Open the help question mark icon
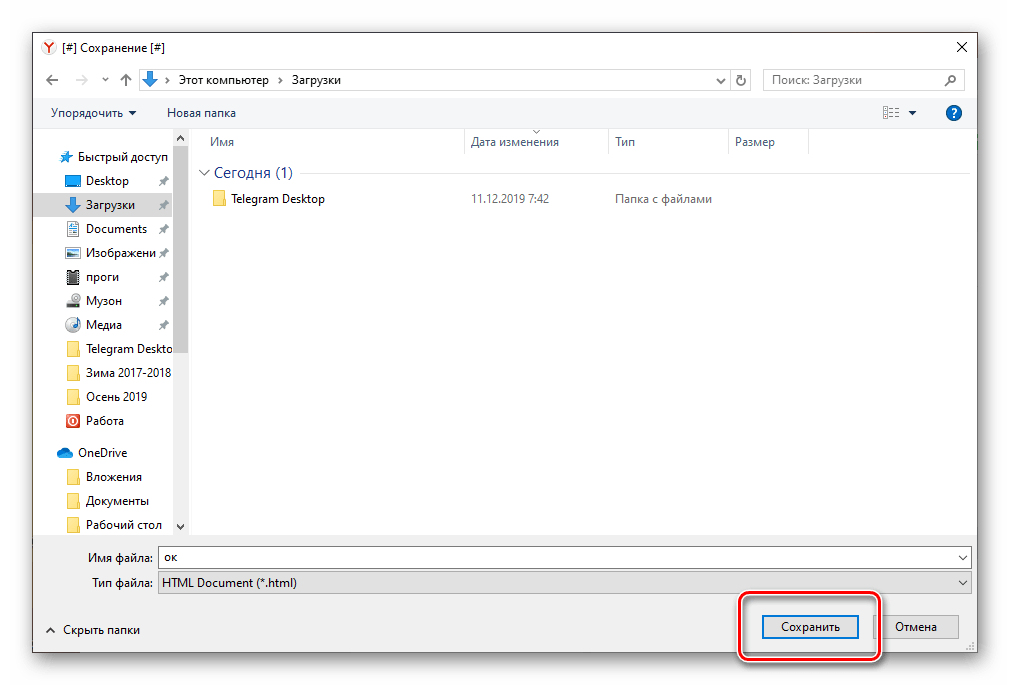Viewport: 1010px width, 685px height. click(953, 113)
